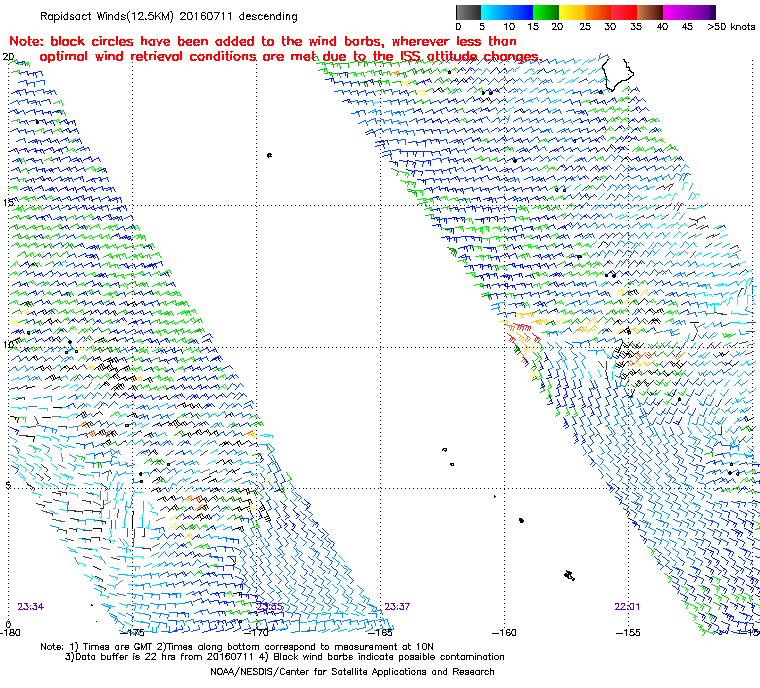Click the red 'optimal wind retrieval conditions' line
This screenshot has height=688, width=760.
pos(290,56)
